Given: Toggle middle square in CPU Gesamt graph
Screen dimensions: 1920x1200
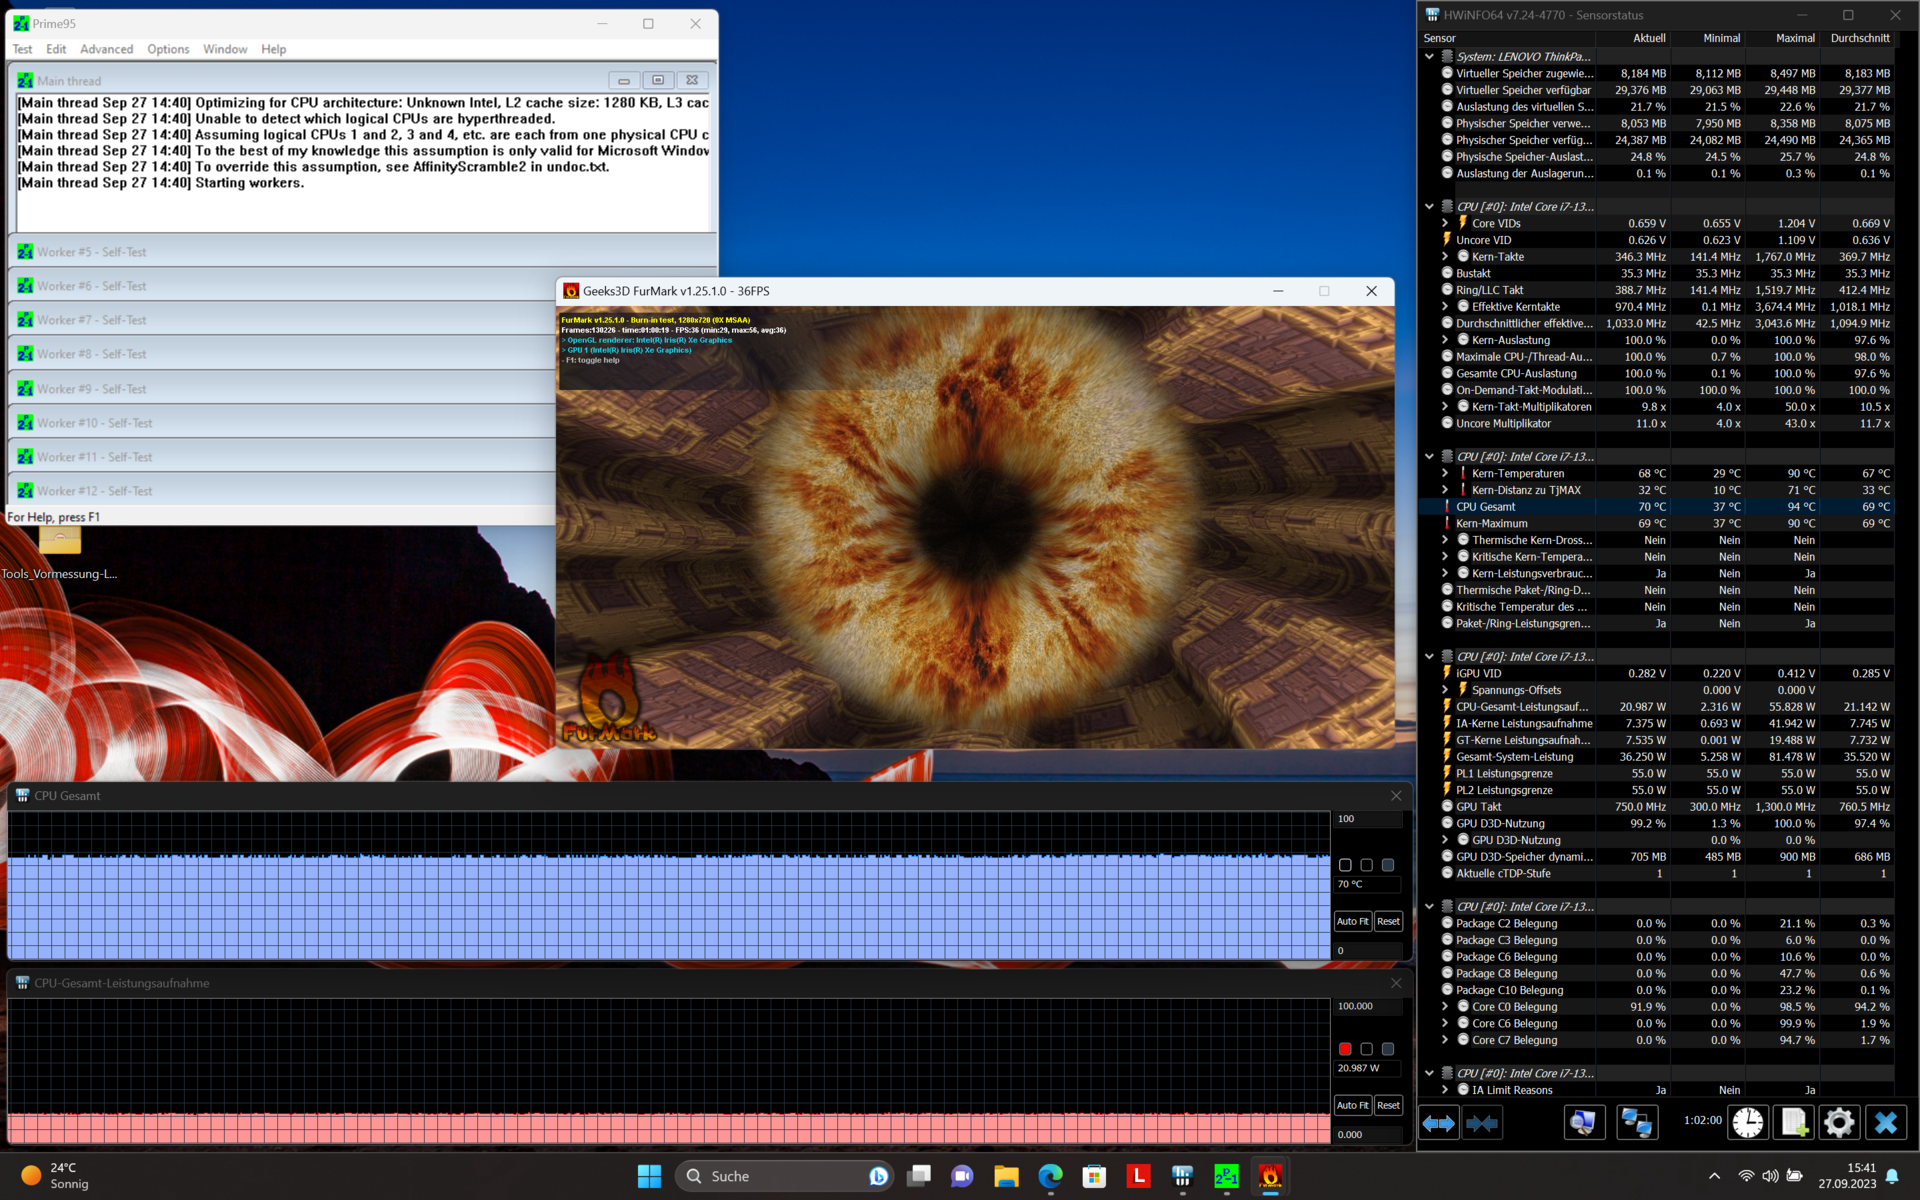Looking at the screenshot, I should coord(1366,865).
